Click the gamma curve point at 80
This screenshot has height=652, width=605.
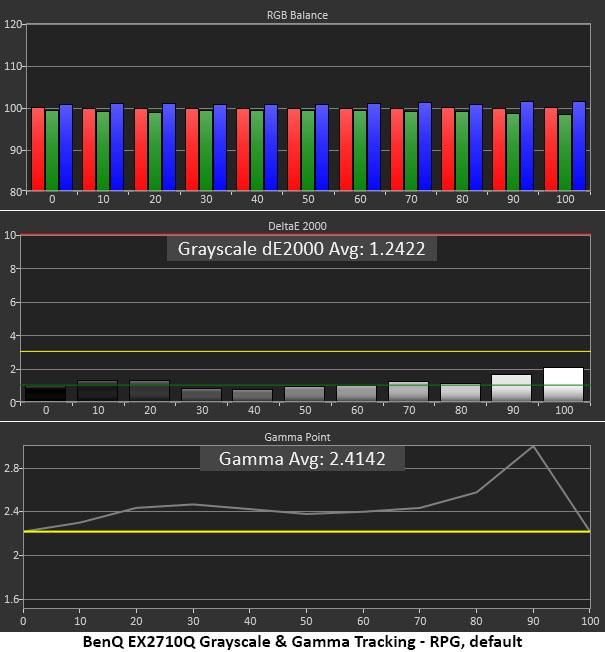(477, 492)
